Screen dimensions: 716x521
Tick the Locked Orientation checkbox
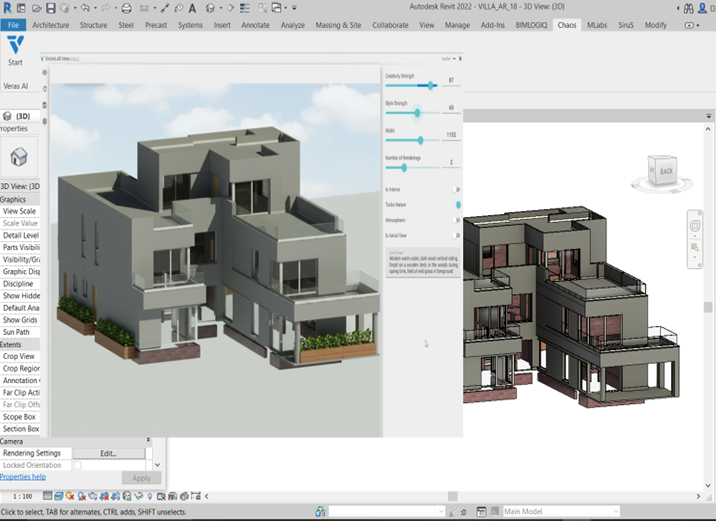coord(78,466)
